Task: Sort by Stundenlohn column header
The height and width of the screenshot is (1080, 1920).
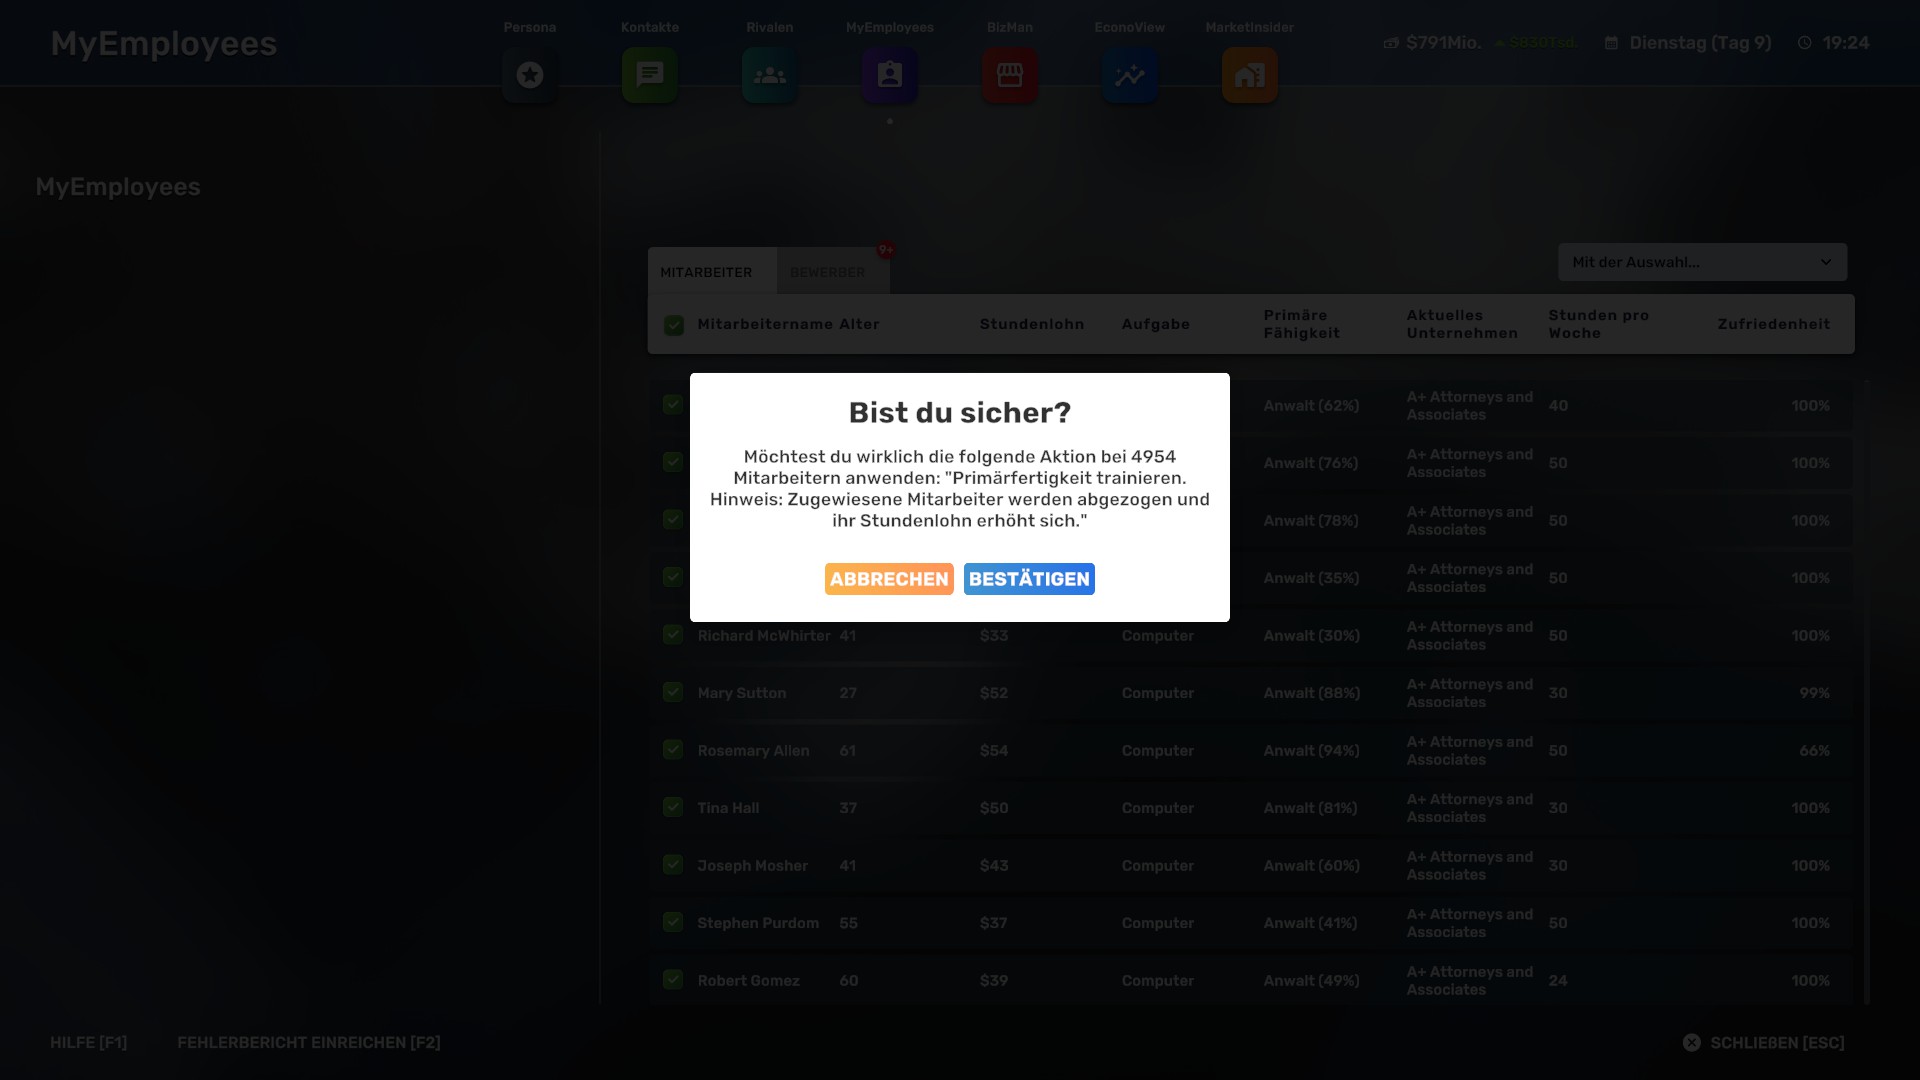Action: coord(1031,324)
